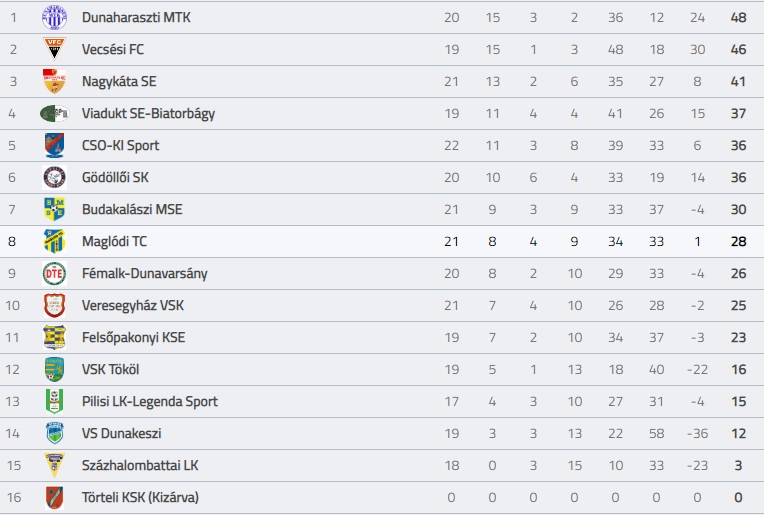
Task: Open the Nagykáta SE crest icon
Action: tap(54, 81)
